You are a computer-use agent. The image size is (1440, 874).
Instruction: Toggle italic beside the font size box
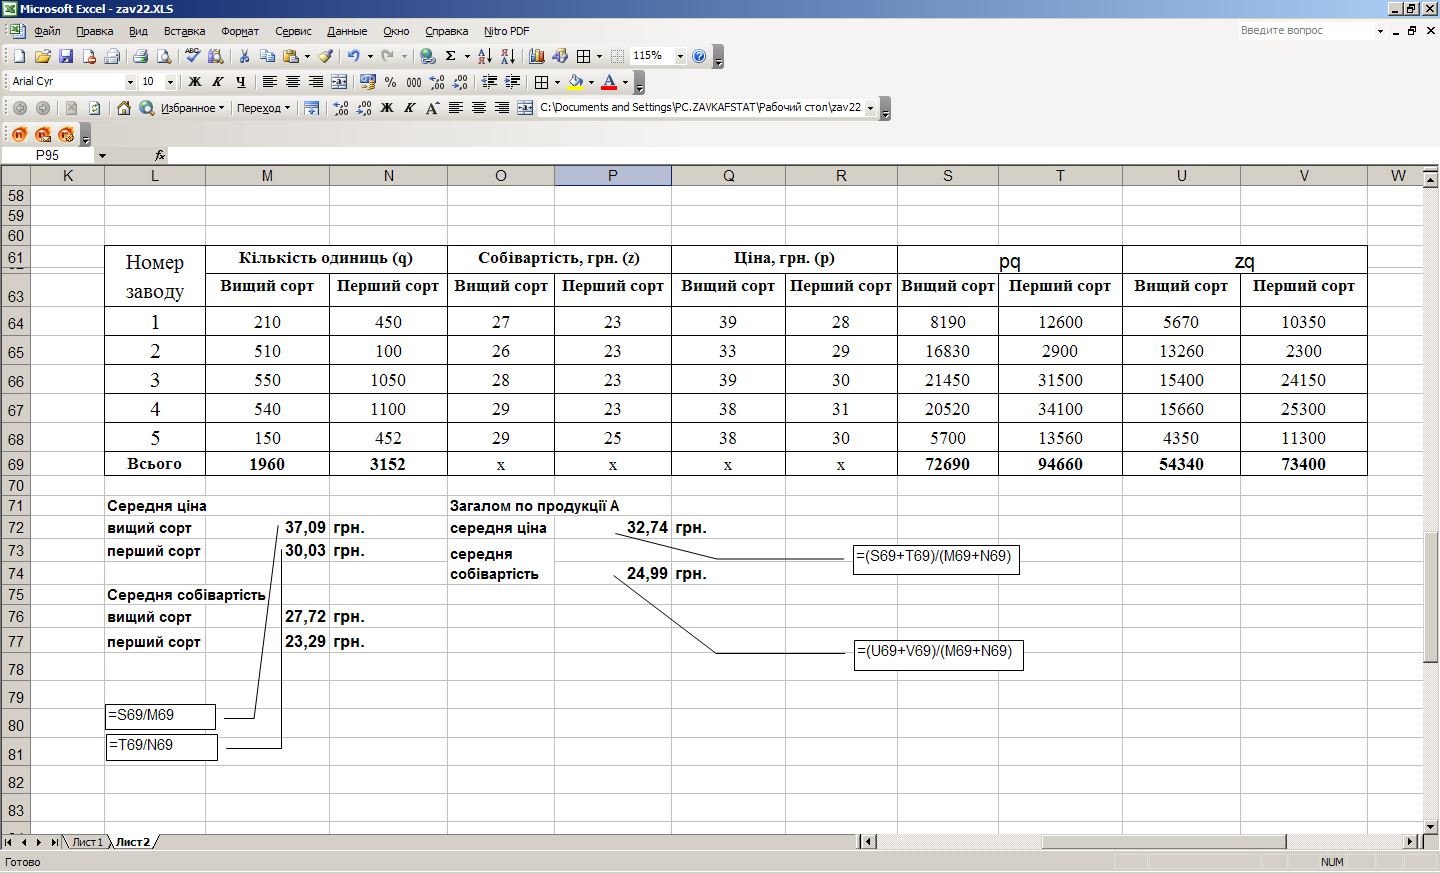(x=218, y=82)
